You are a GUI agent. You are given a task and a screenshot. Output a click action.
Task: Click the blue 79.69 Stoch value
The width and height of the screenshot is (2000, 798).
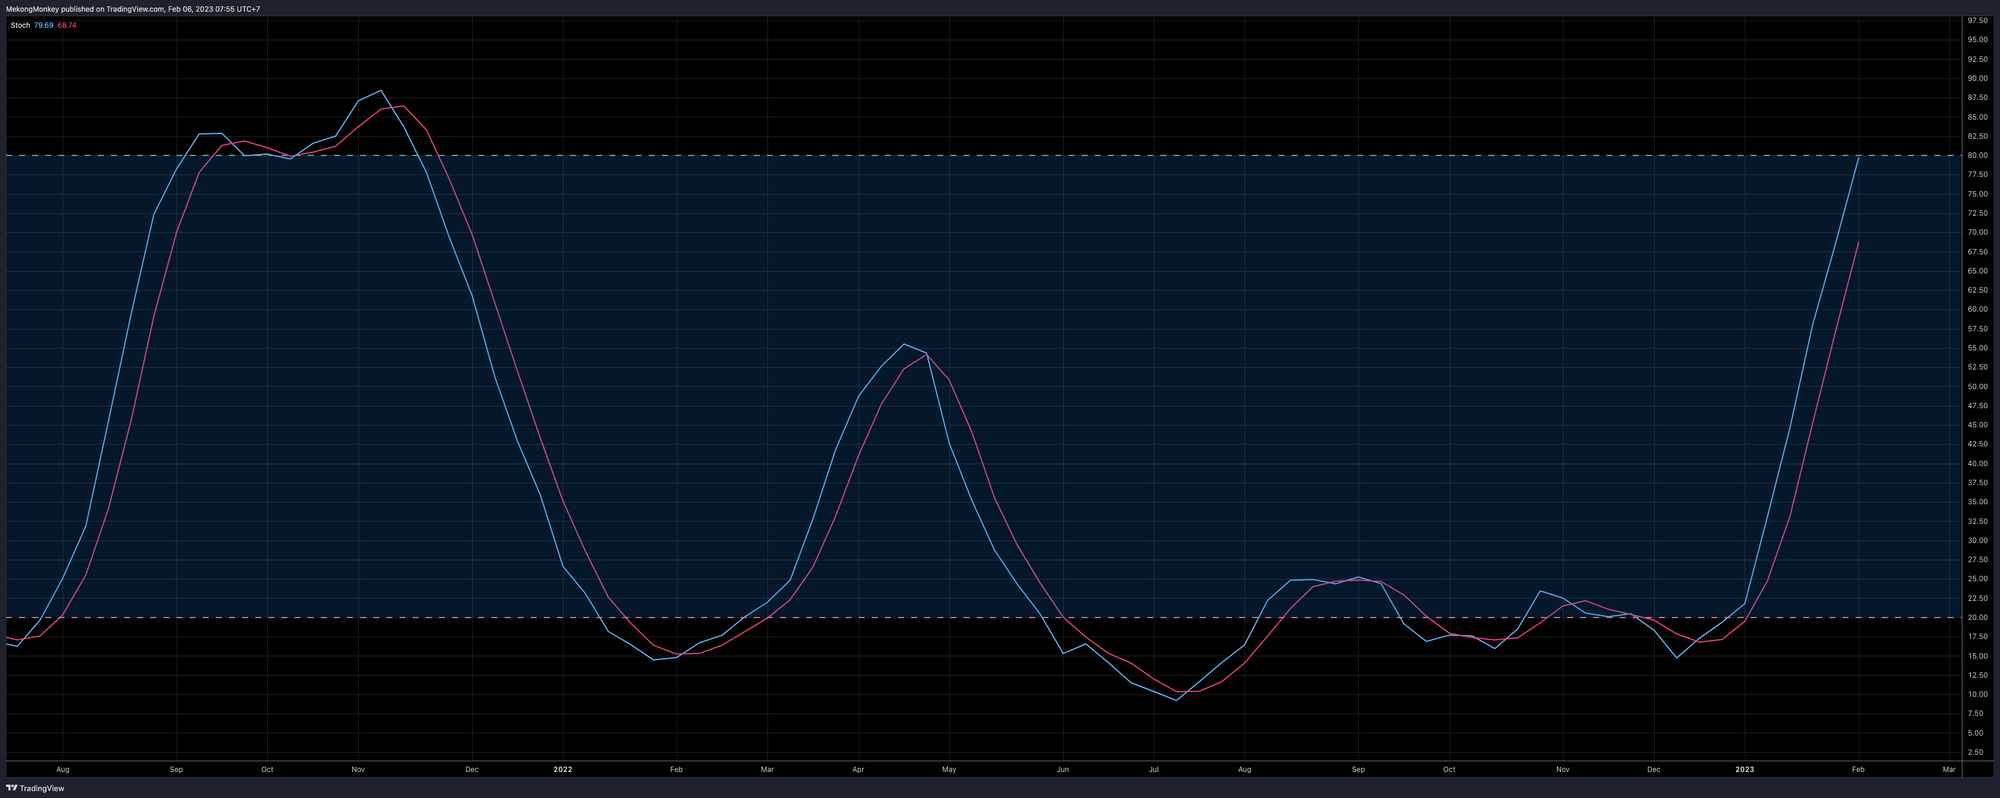click(44, 25)
